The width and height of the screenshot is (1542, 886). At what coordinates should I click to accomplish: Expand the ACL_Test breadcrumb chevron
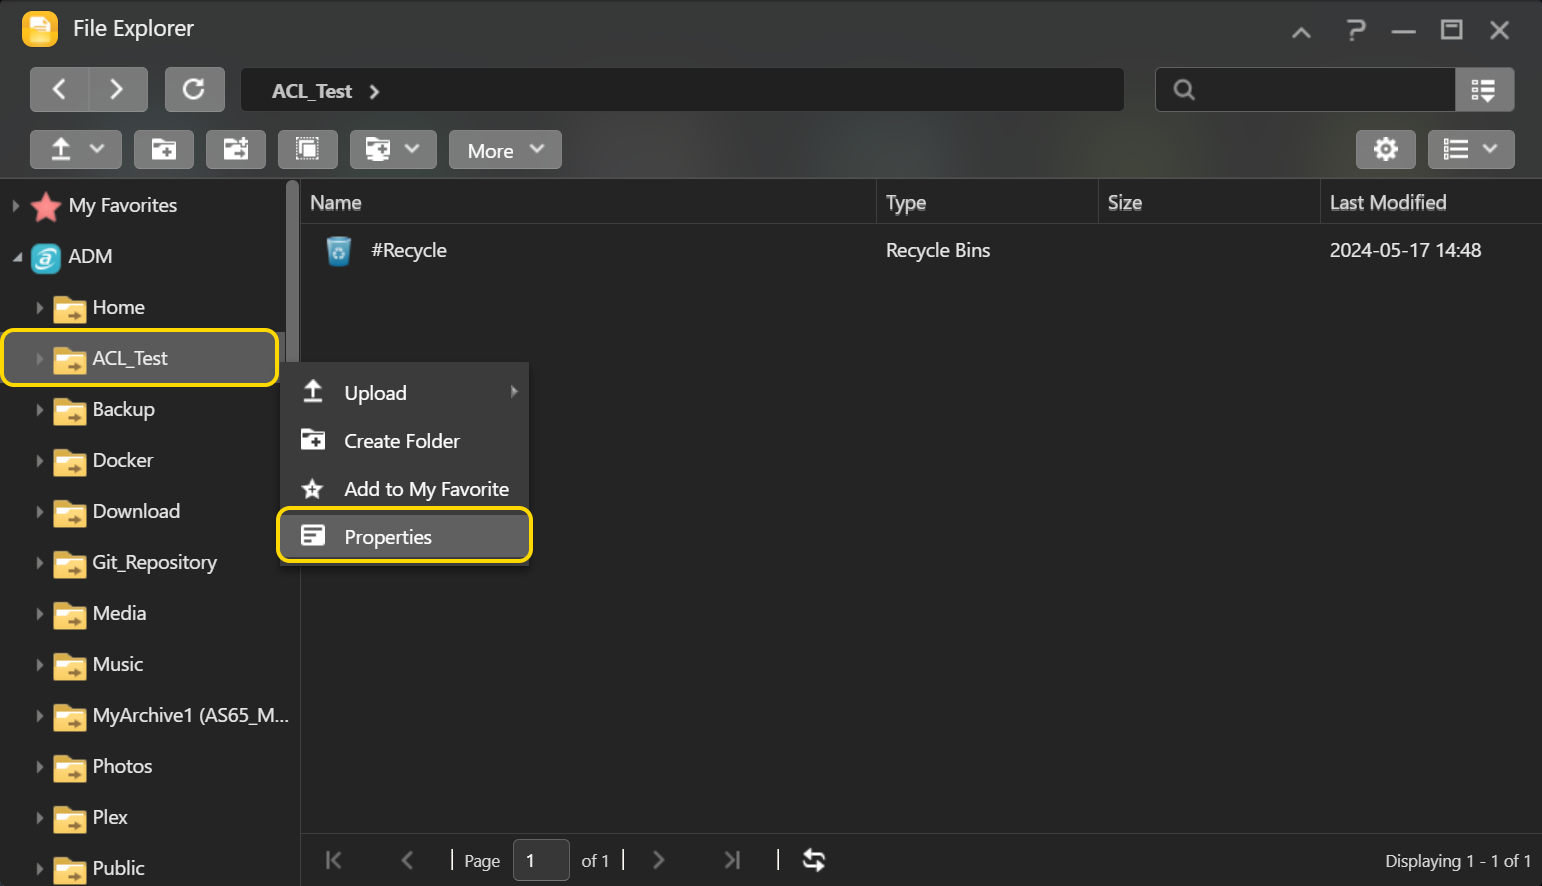coord(374,91)
